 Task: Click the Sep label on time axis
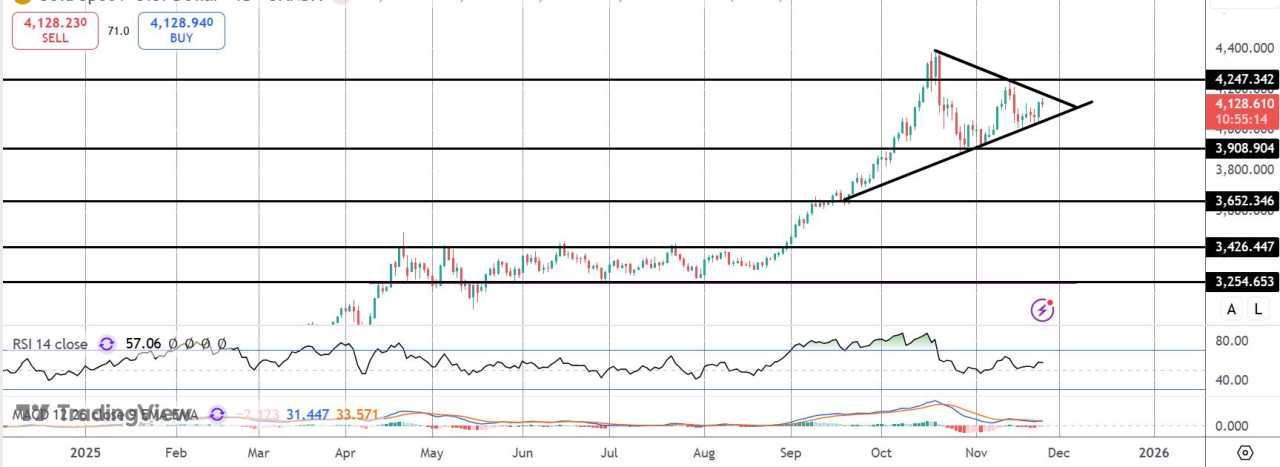click(789, 452)
